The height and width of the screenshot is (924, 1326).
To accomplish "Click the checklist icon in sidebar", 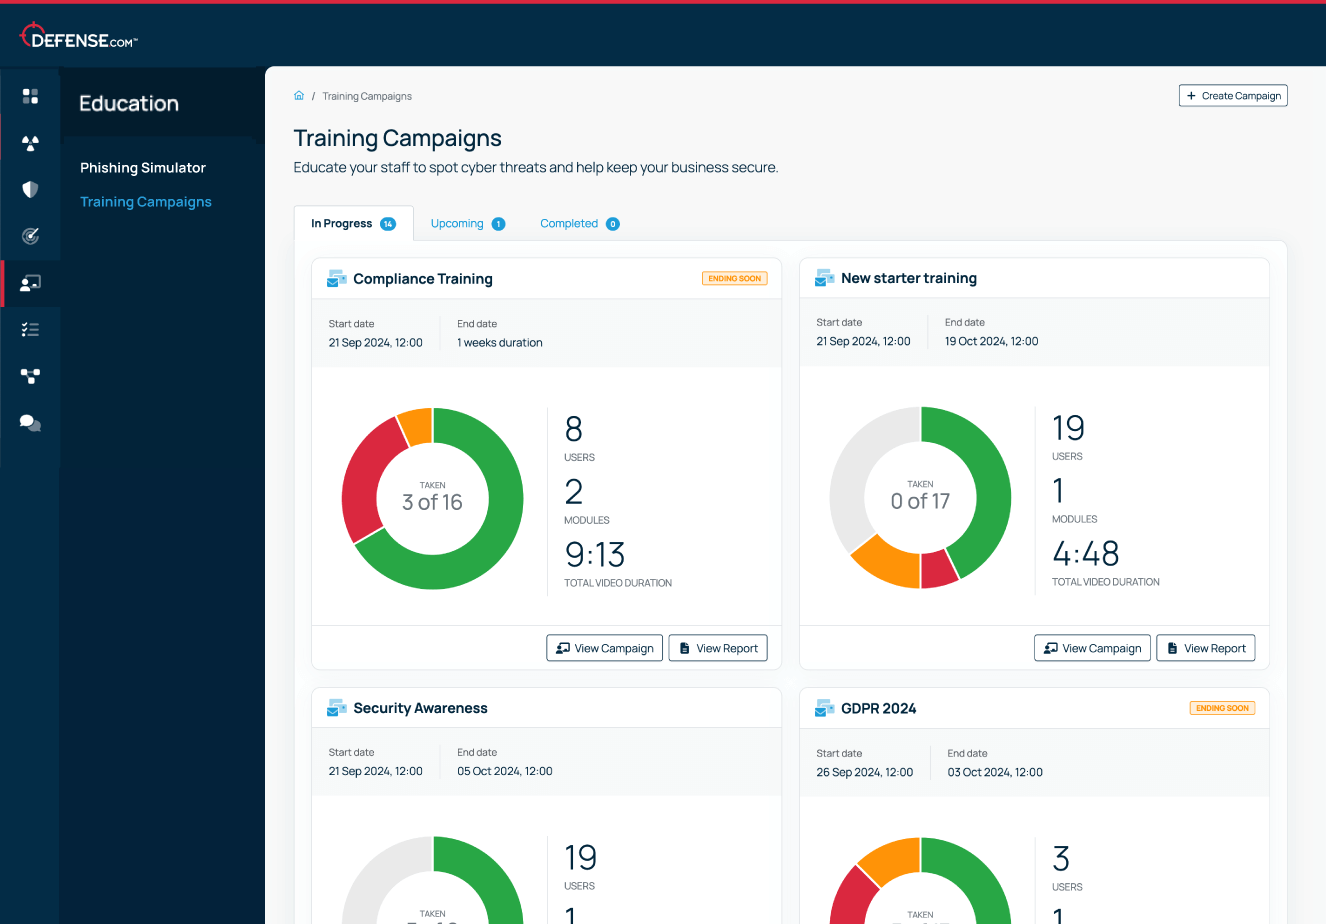I will click(x=30, y=329).
